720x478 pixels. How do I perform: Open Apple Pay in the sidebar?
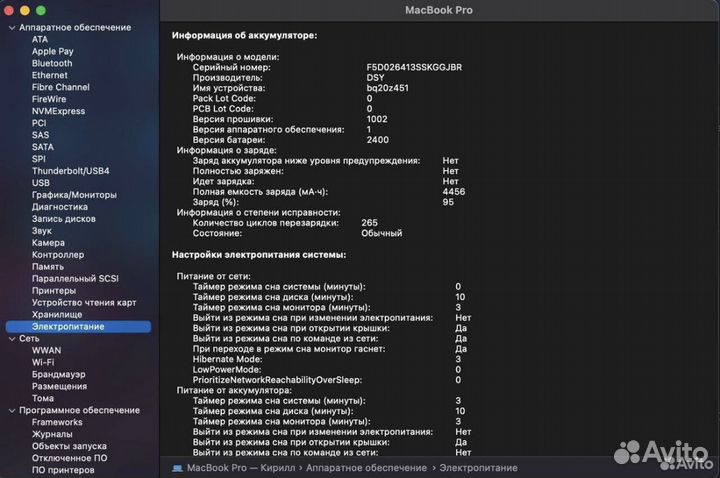tap(52, 51)
